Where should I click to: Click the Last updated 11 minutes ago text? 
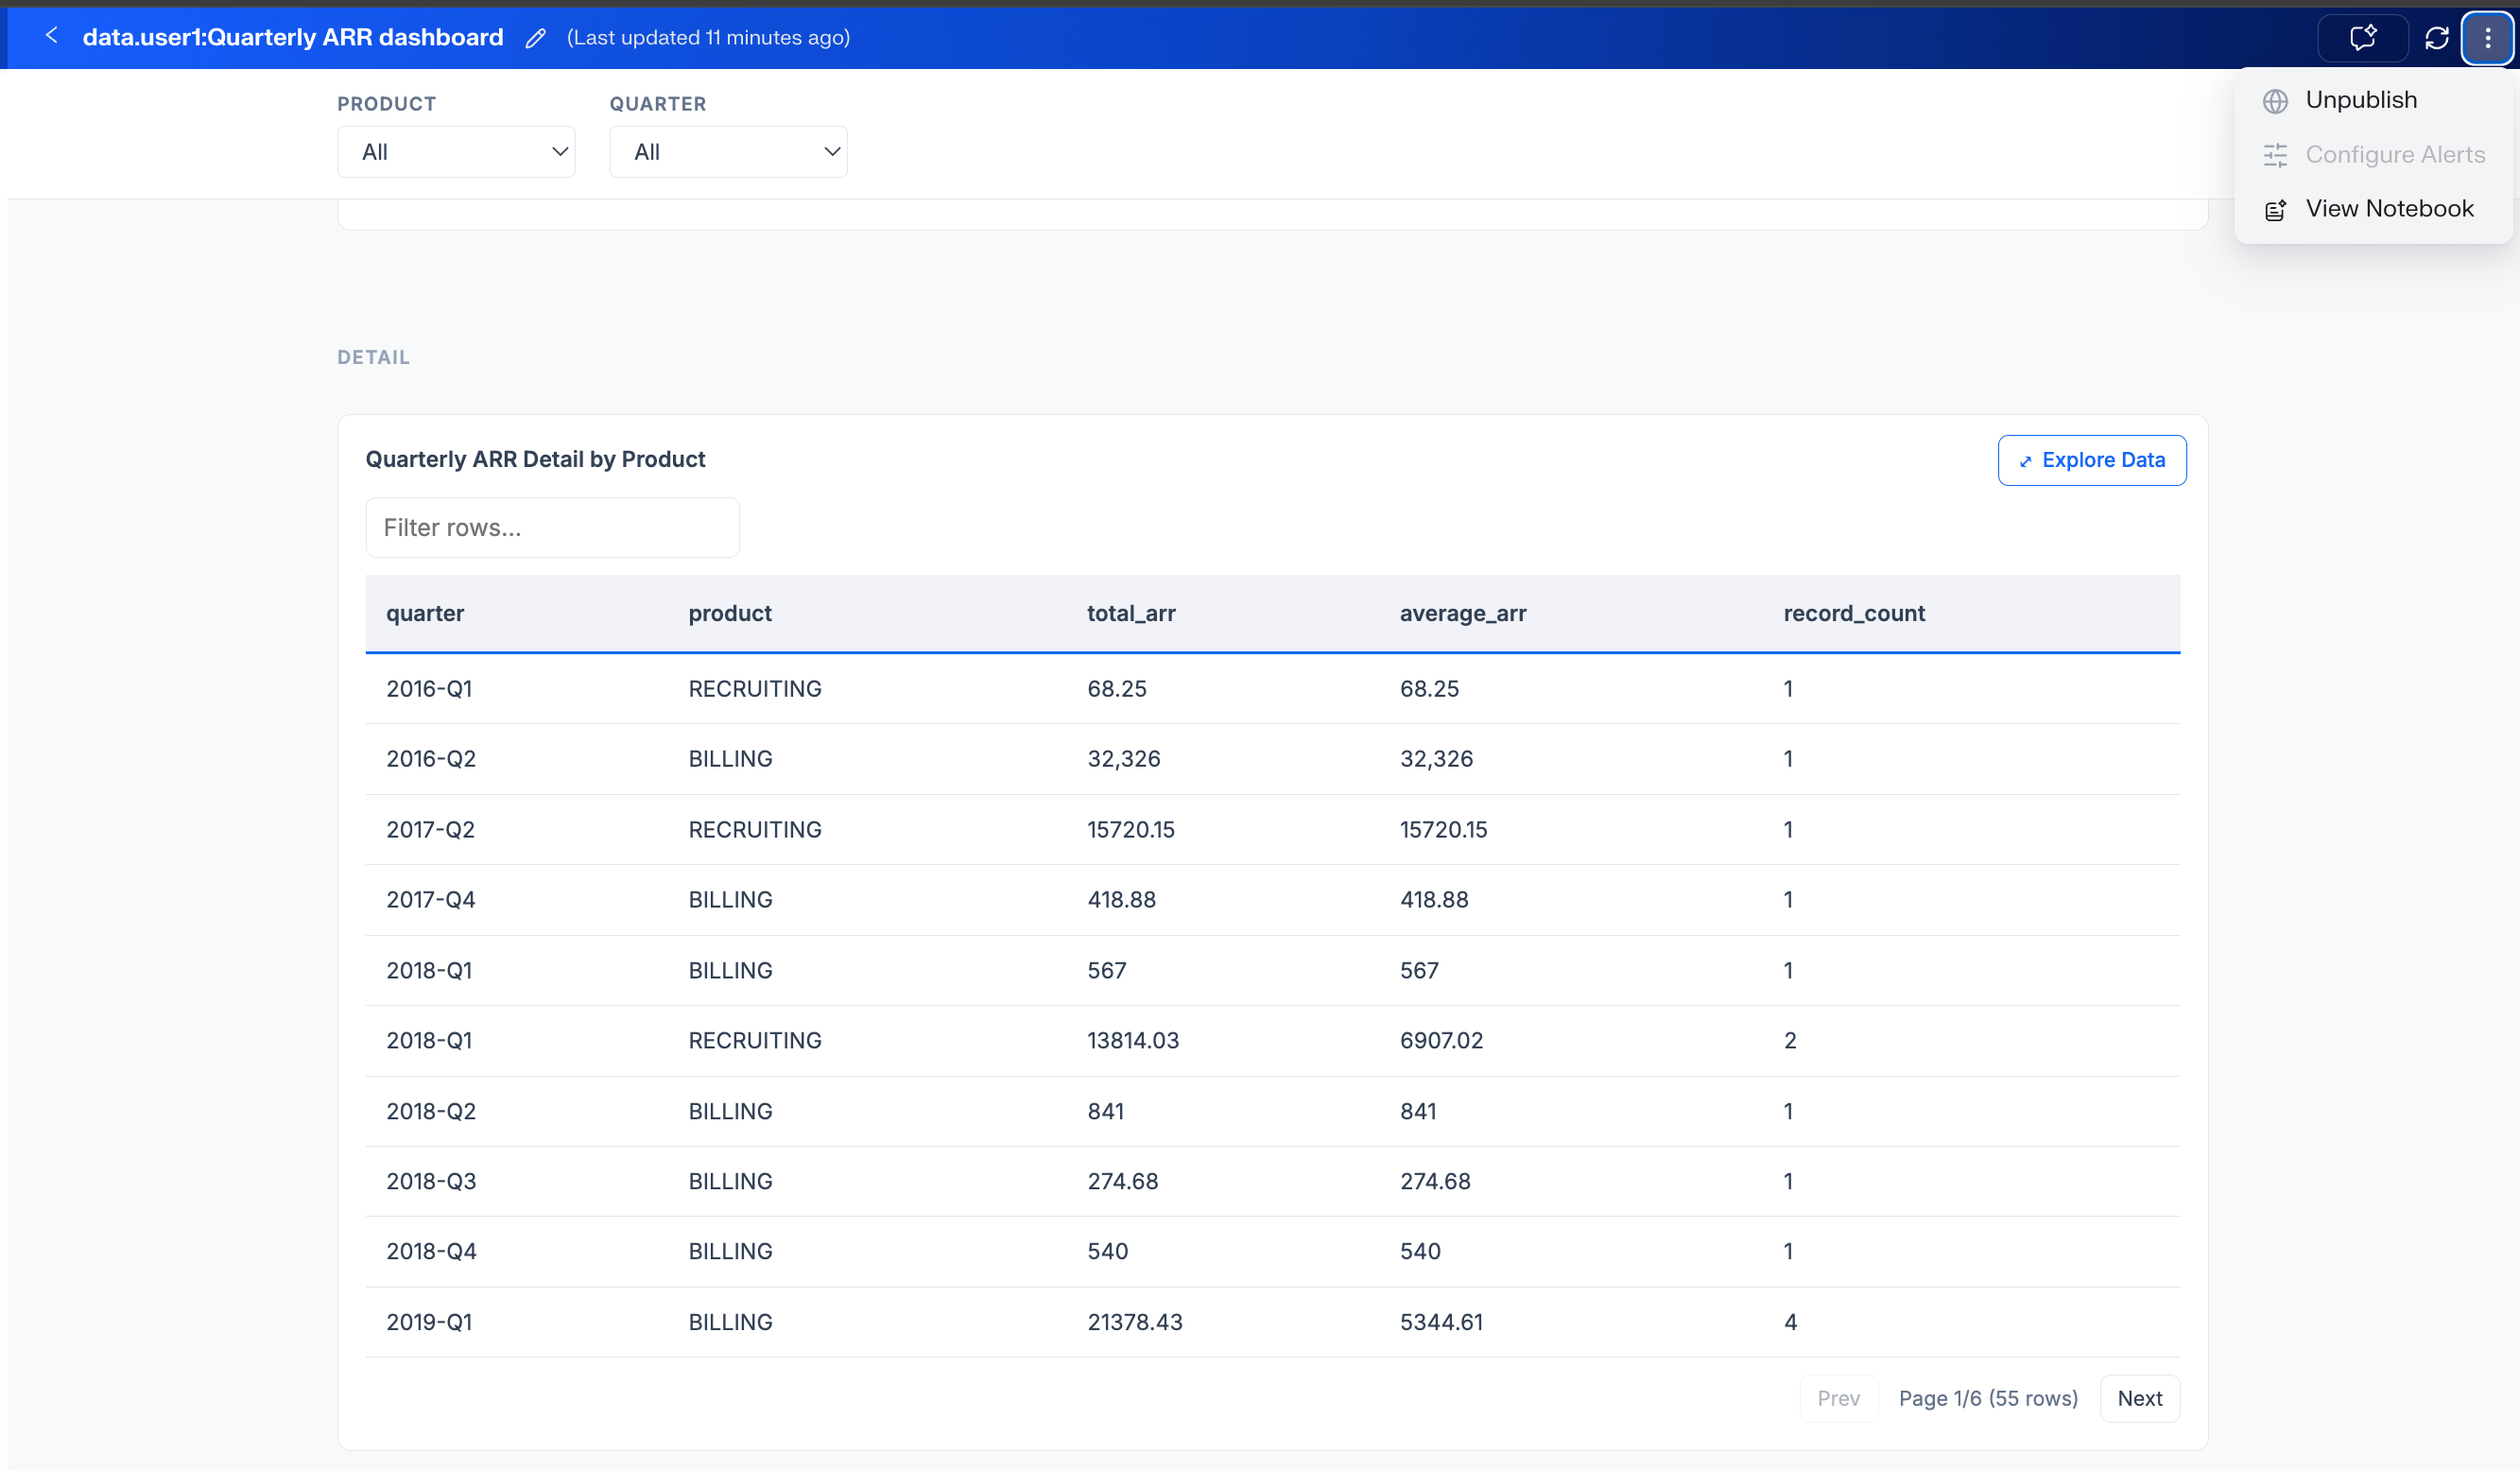[x=708, y=38]
